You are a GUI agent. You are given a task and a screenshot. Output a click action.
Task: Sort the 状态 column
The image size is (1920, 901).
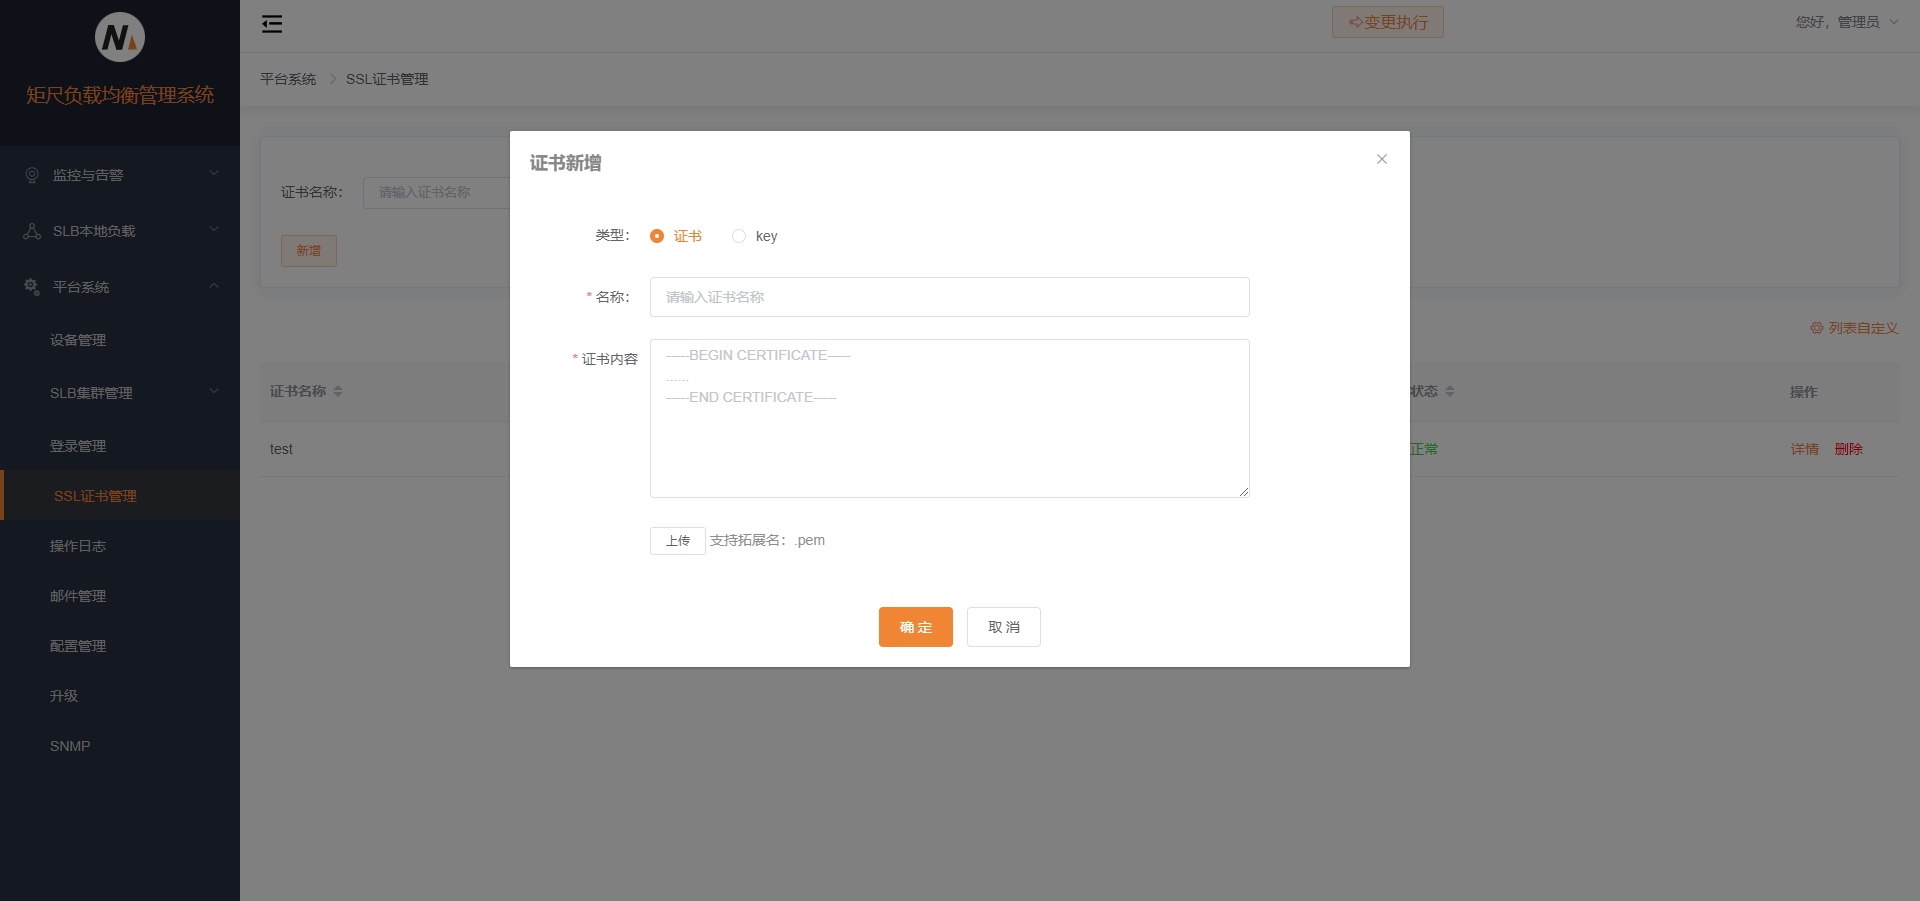[1451, 391]
